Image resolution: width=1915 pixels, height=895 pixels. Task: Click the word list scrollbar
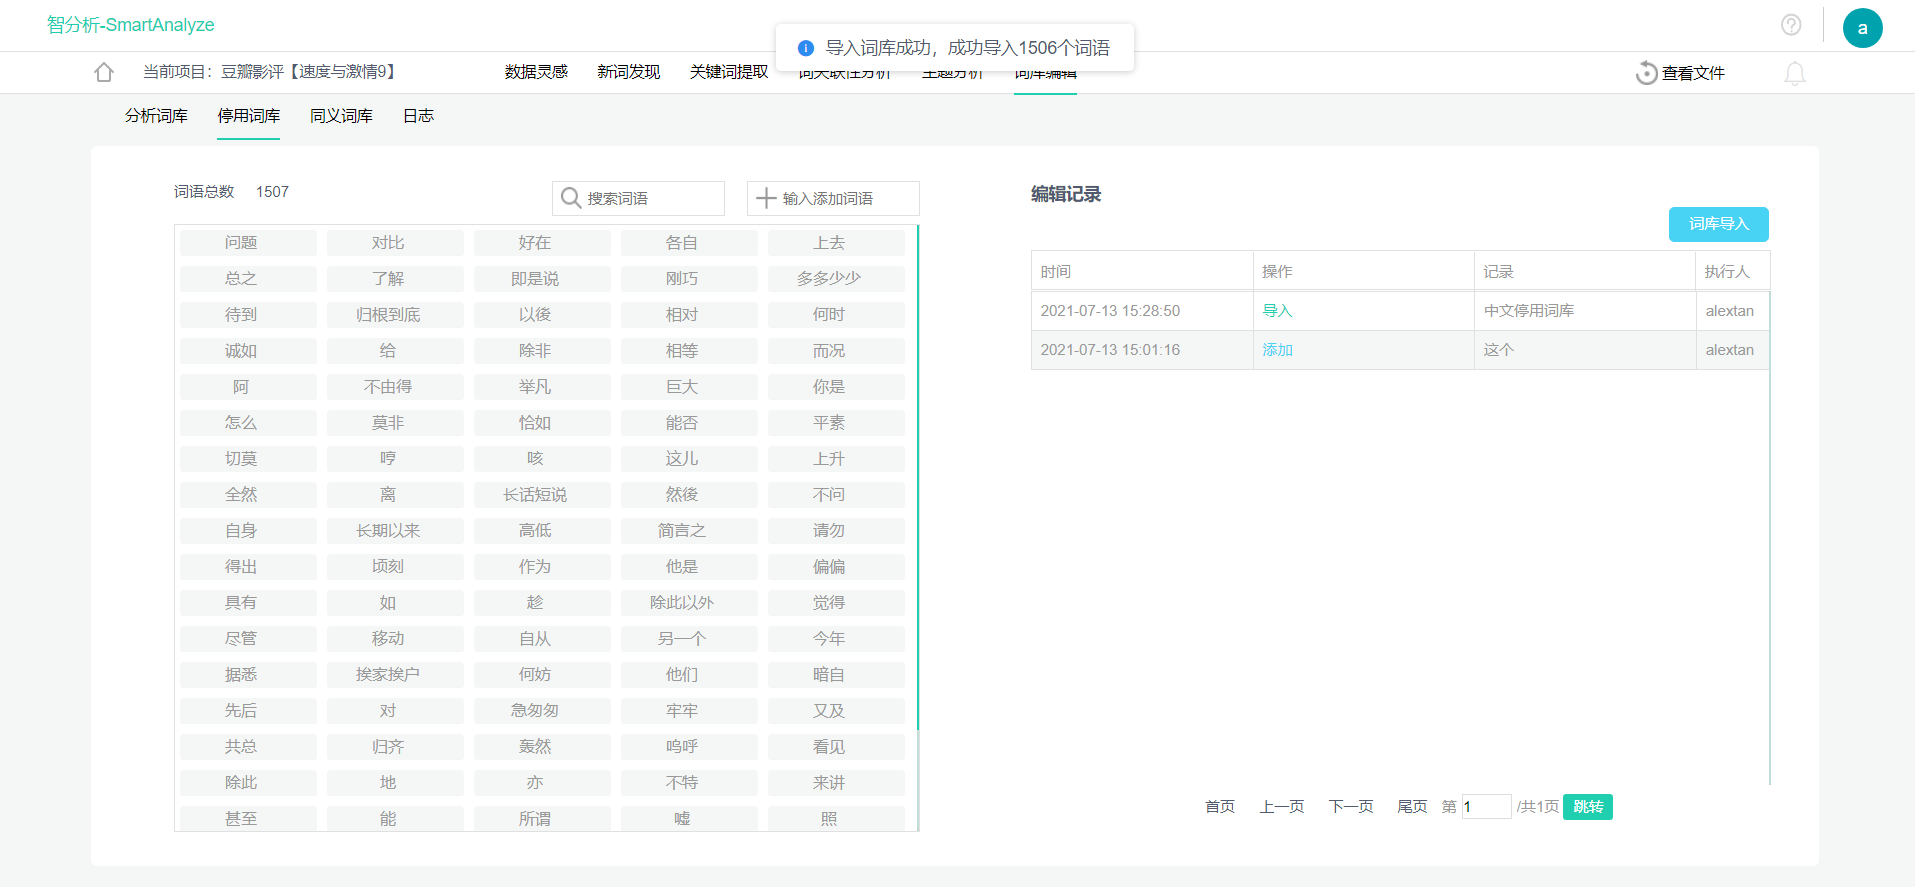[917, 478]
